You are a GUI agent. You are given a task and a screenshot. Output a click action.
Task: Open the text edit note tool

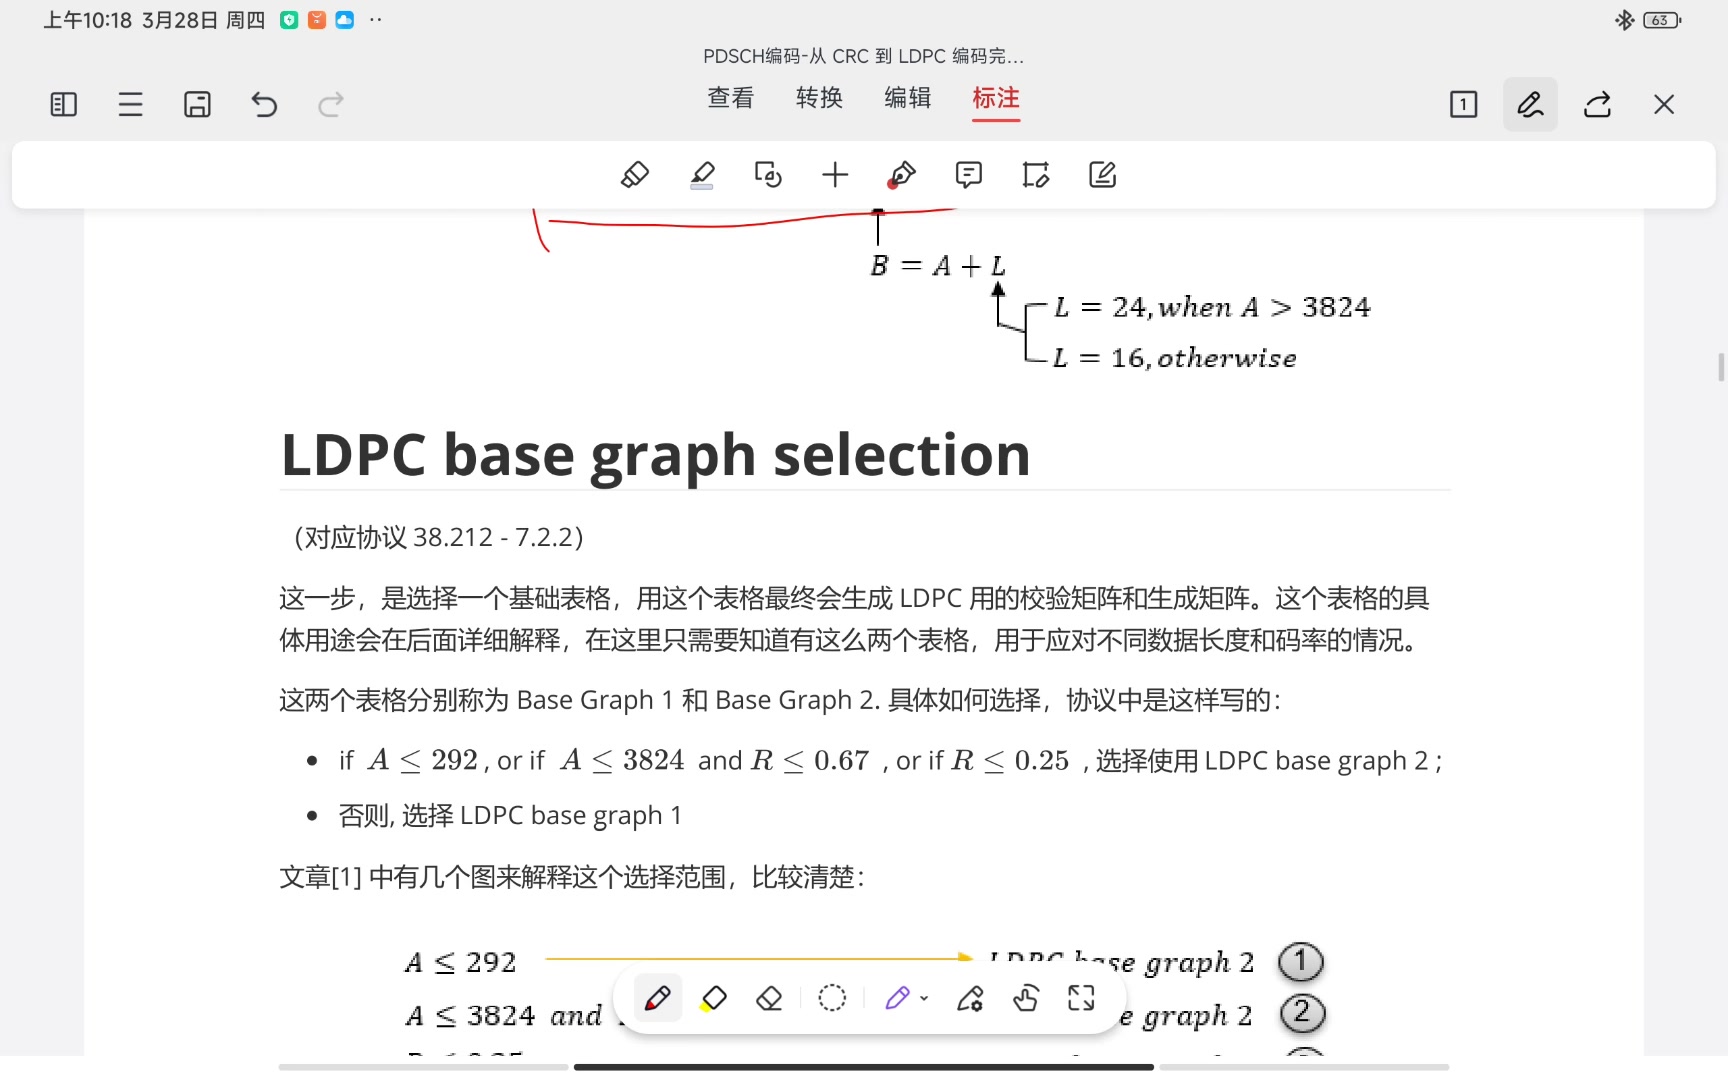(x=1102, y=175)
